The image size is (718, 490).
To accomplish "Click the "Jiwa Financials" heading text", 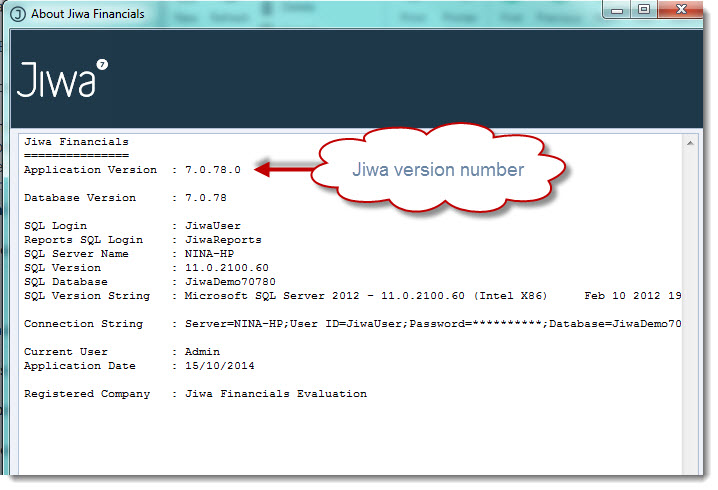I will pos(76,142).
